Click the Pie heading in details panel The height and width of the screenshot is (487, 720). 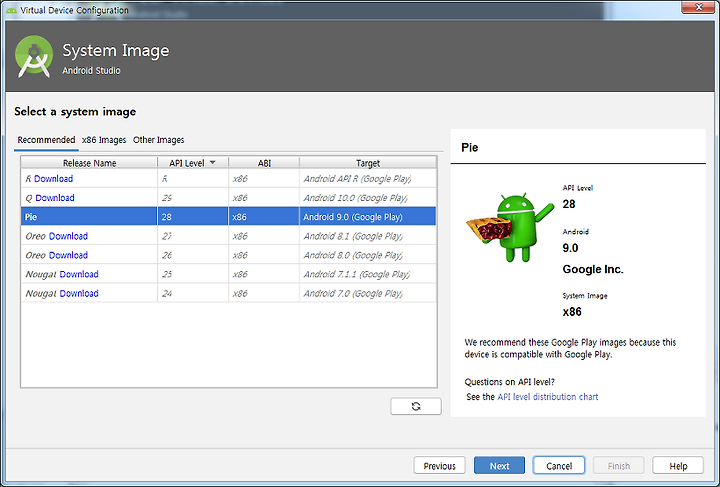pos(470,147)
